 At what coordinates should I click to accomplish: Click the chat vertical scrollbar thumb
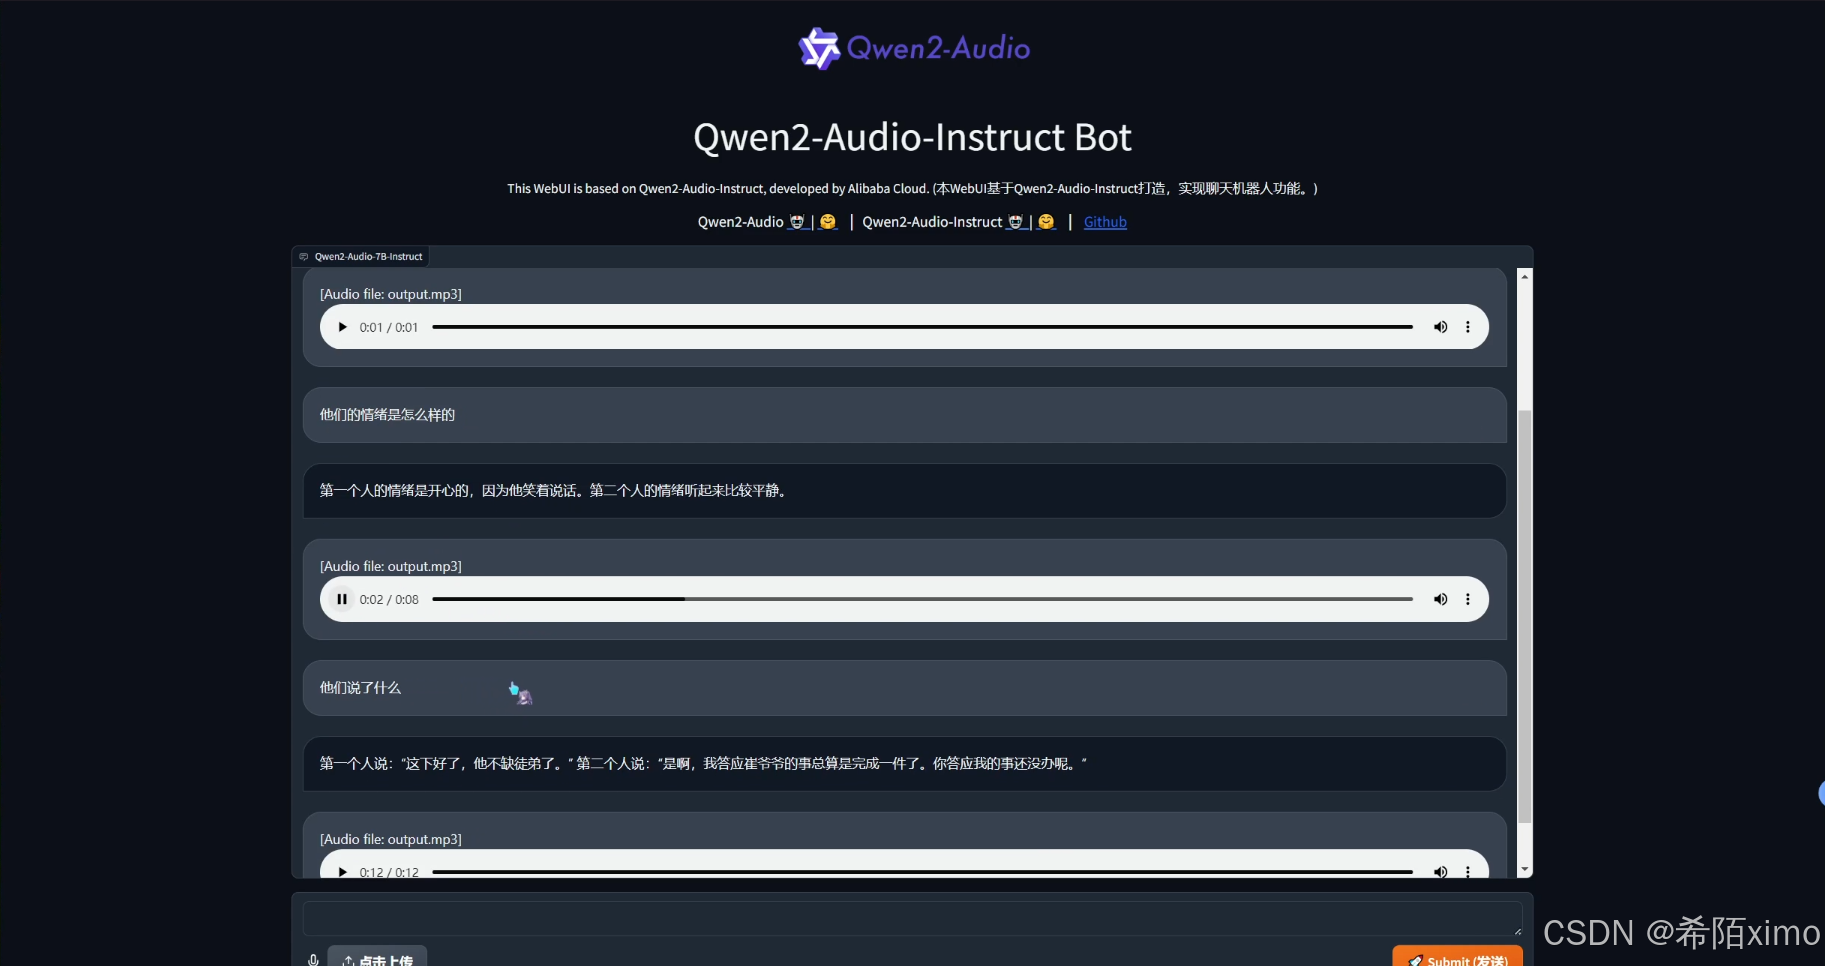point(1525,615)
